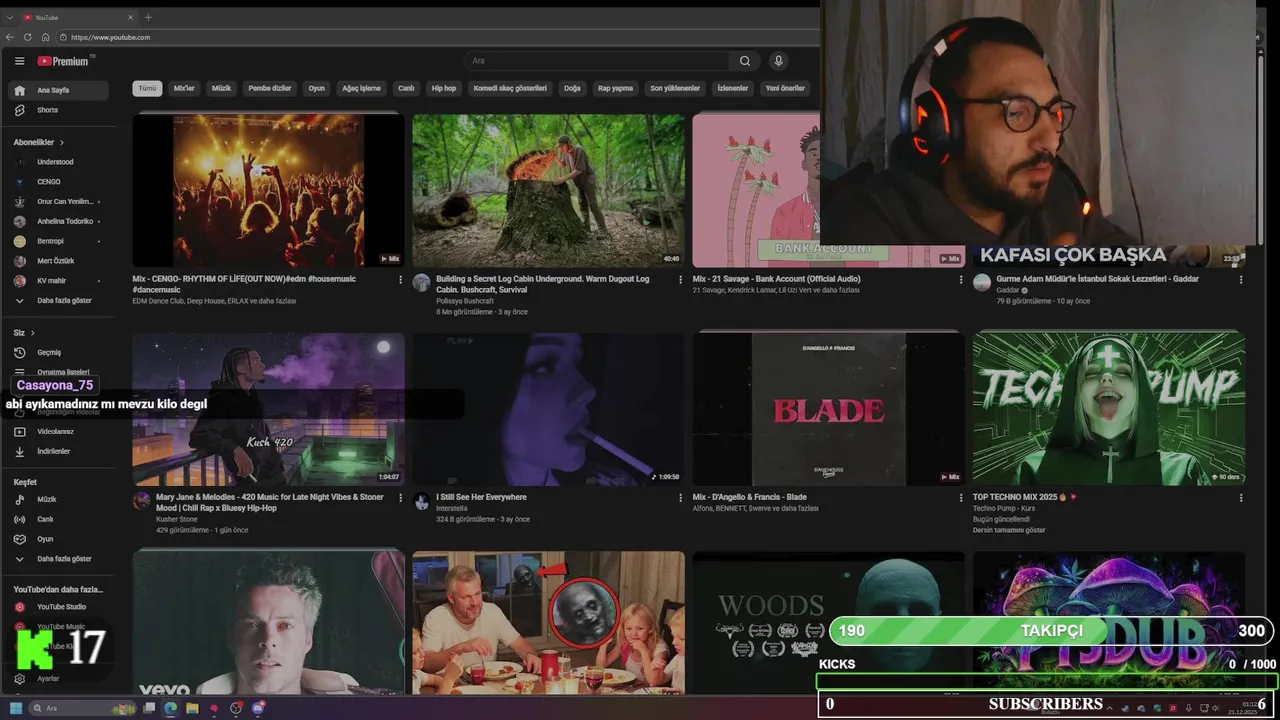Image resolution: width=1280 pixels, height=720 pixels.
Task: Click the search magnifier button
Action: 745,61
